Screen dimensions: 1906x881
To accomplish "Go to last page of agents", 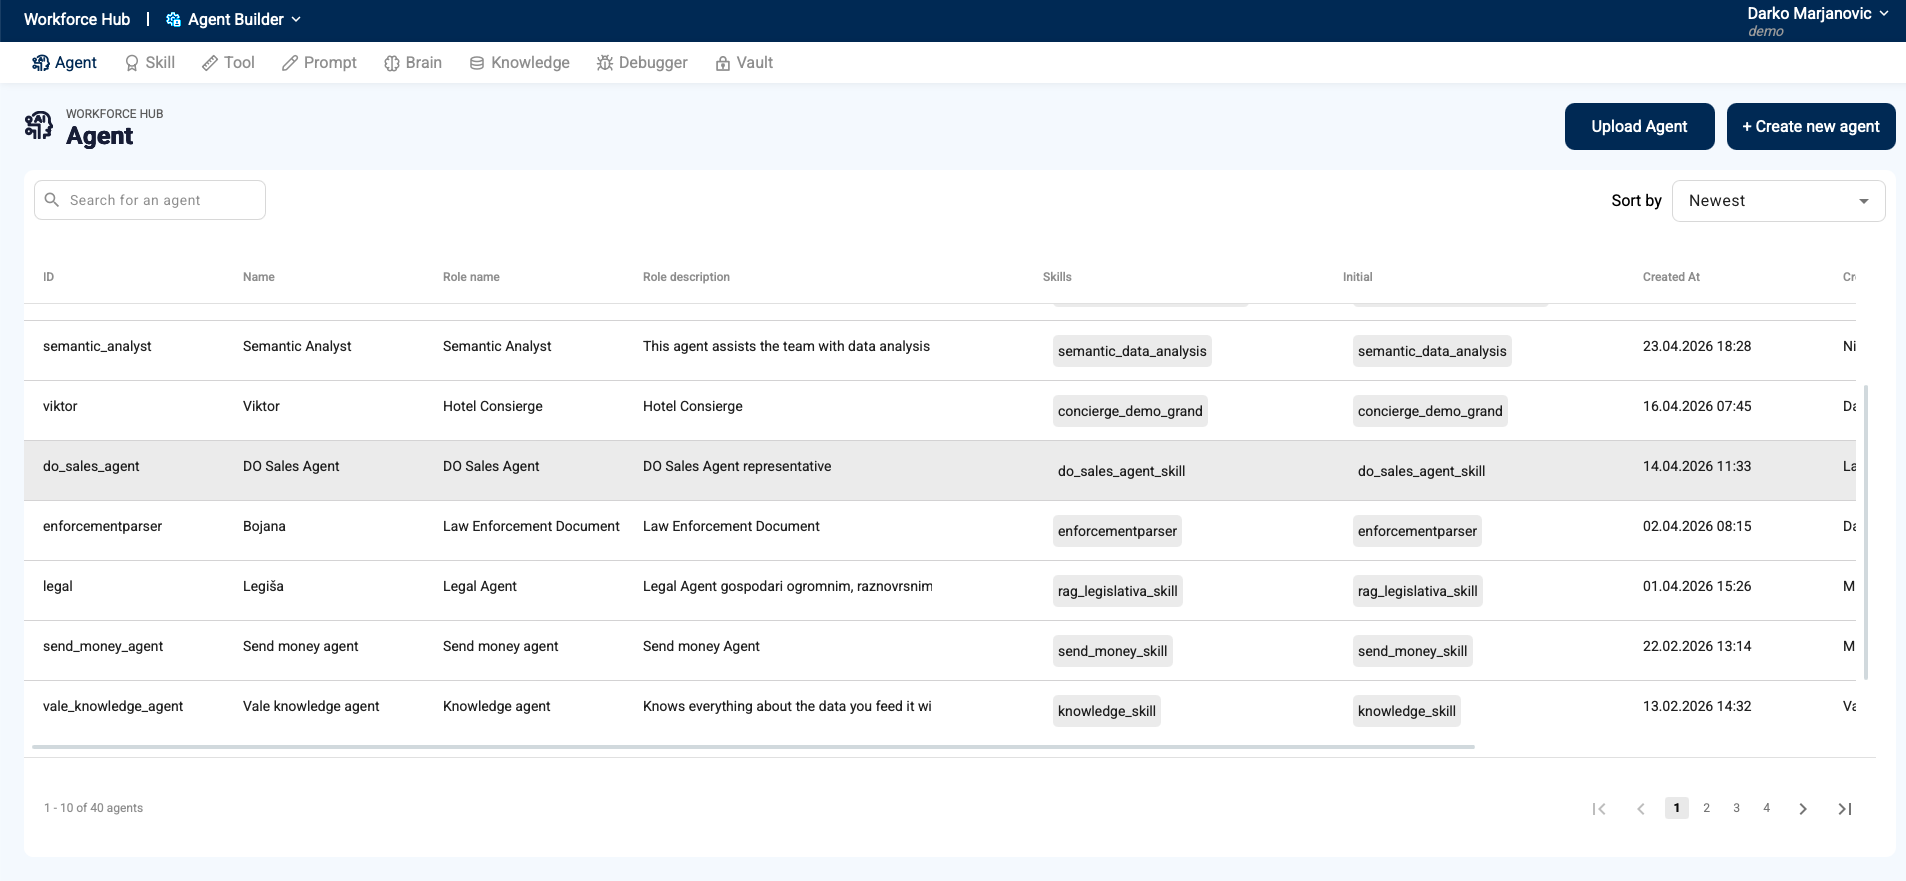I will coord(1845,809).
